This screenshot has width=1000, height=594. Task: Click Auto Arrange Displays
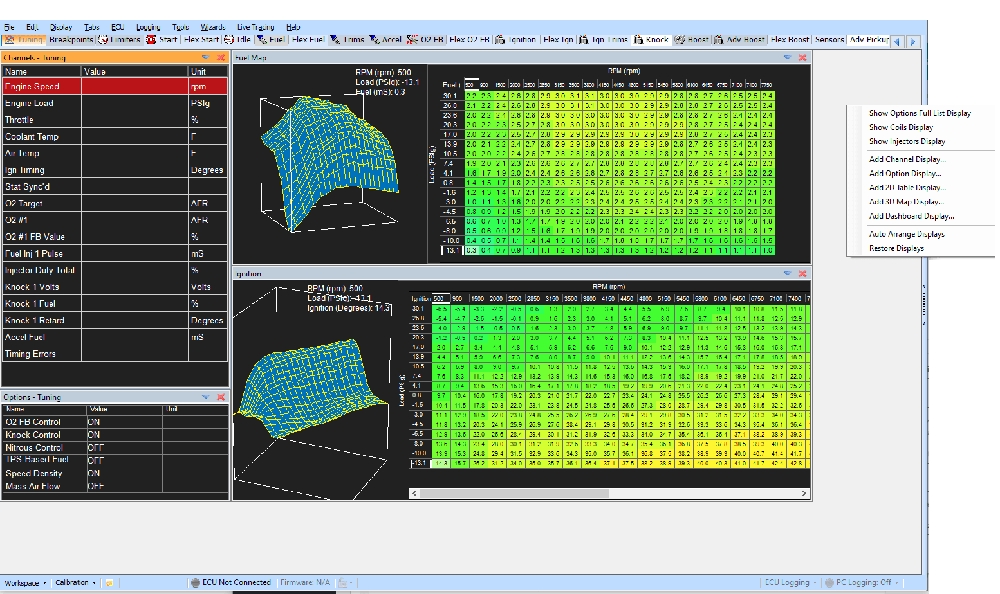[x=906, y=234]
